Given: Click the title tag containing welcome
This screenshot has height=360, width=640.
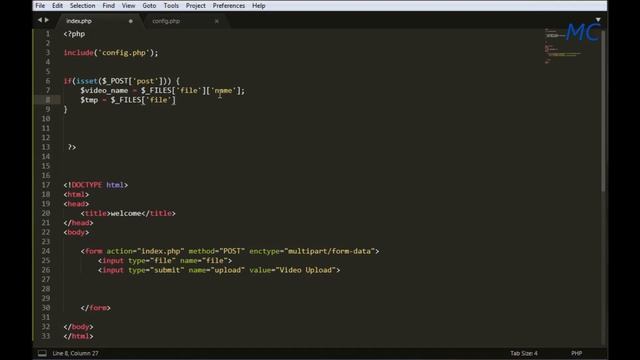Looking at the screenshot, I should (x=128, y=213).
